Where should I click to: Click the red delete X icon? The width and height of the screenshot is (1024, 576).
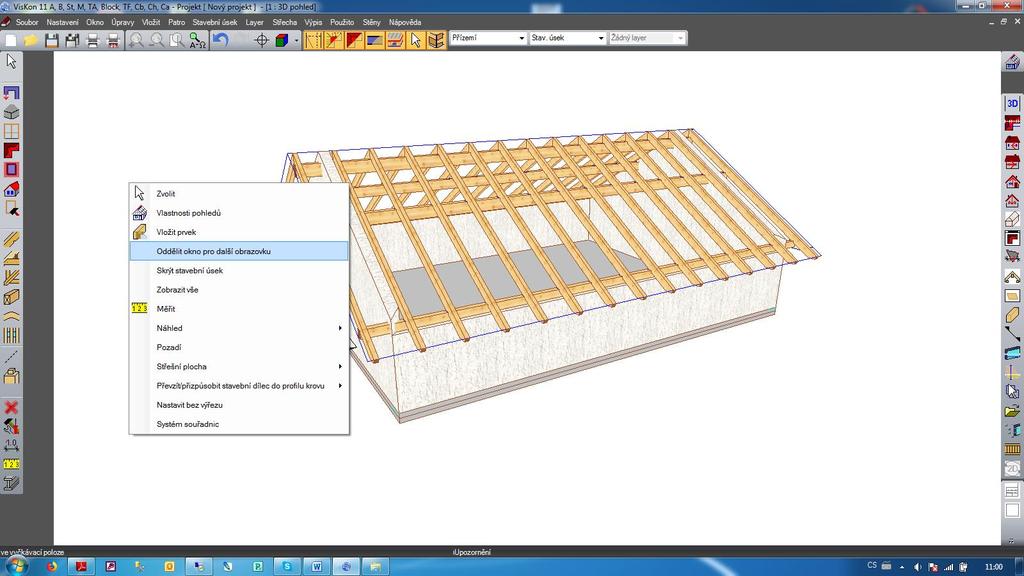11,408
